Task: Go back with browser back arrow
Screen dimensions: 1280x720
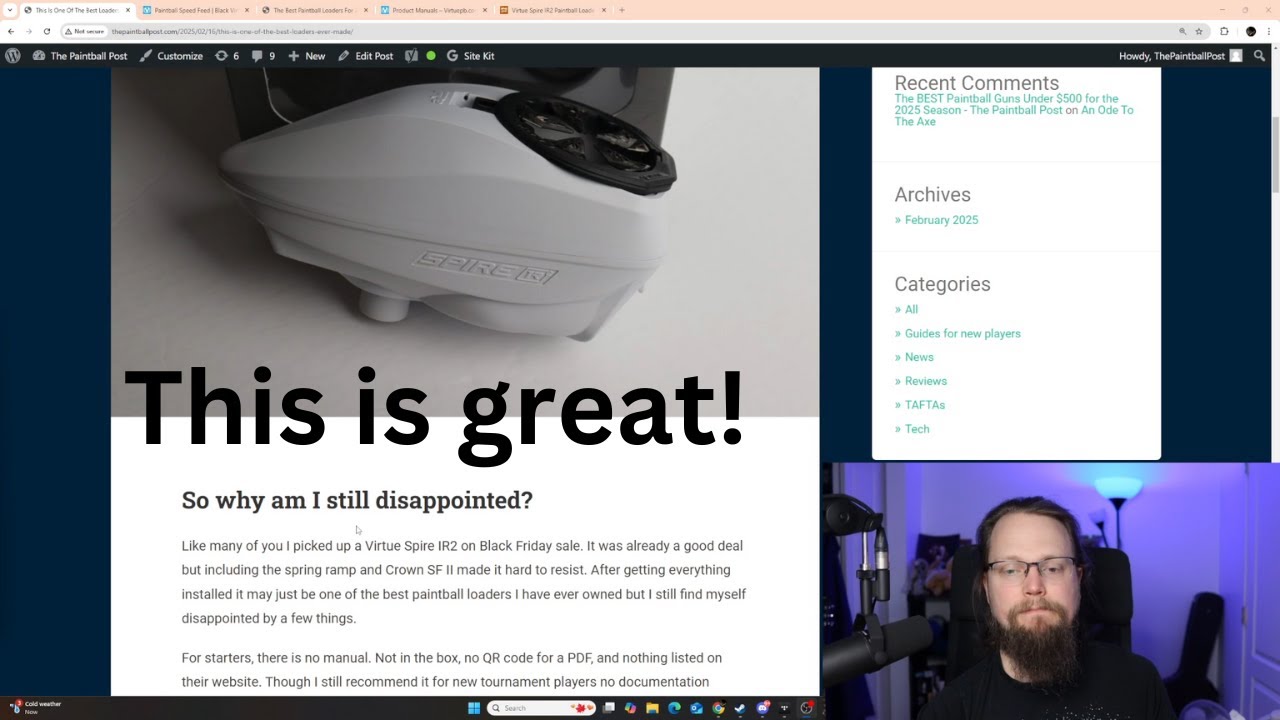Action: pos(11,31)
